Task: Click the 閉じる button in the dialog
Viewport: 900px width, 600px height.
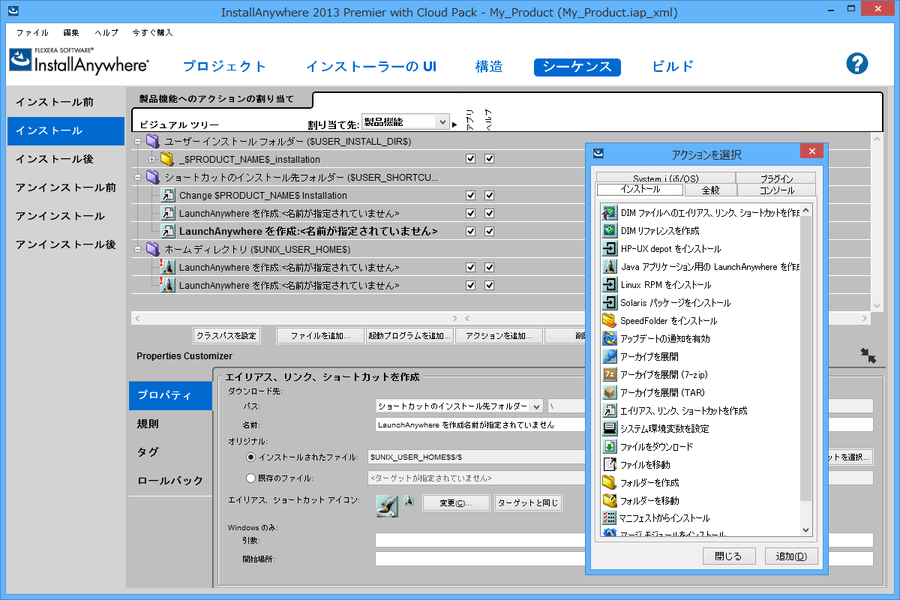Action: tap(728, 556)
